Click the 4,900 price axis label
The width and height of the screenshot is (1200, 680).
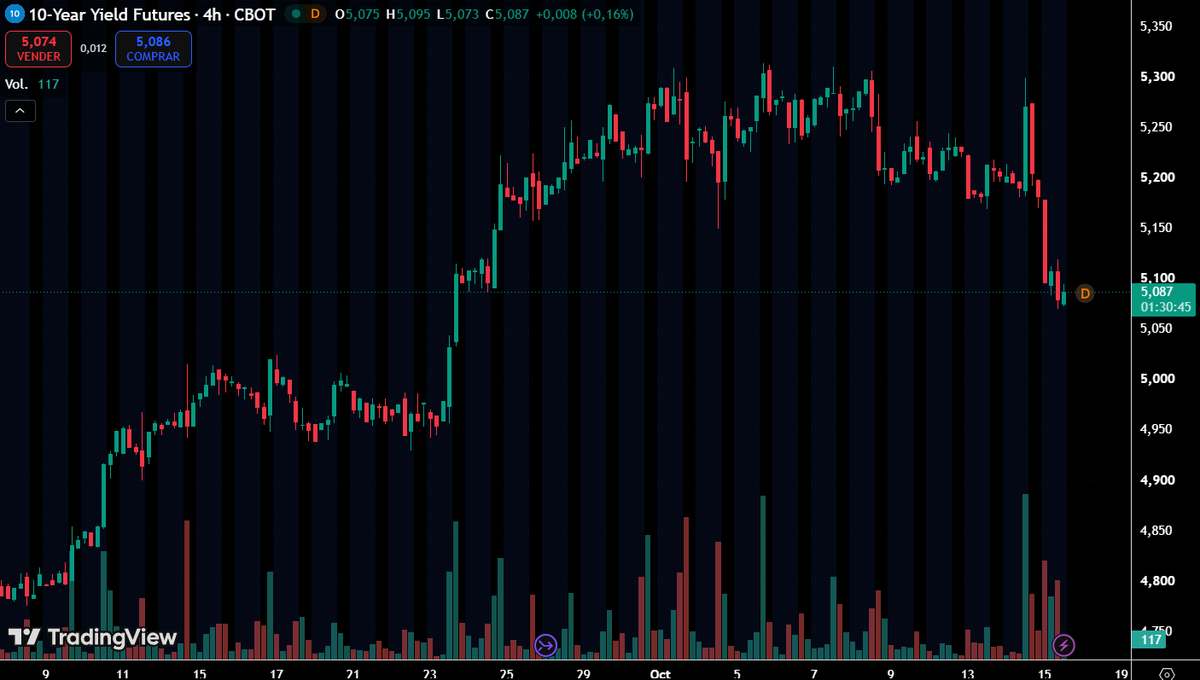point(1156,480)
